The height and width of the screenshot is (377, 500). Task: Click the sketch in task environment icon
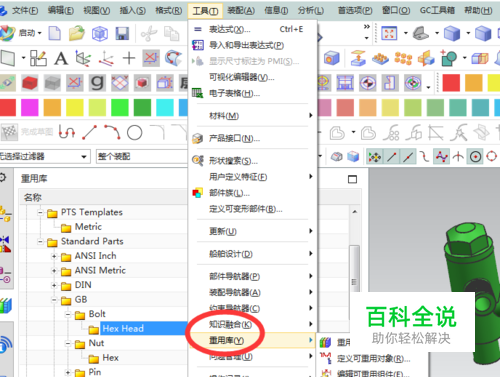tap(38, 58)
